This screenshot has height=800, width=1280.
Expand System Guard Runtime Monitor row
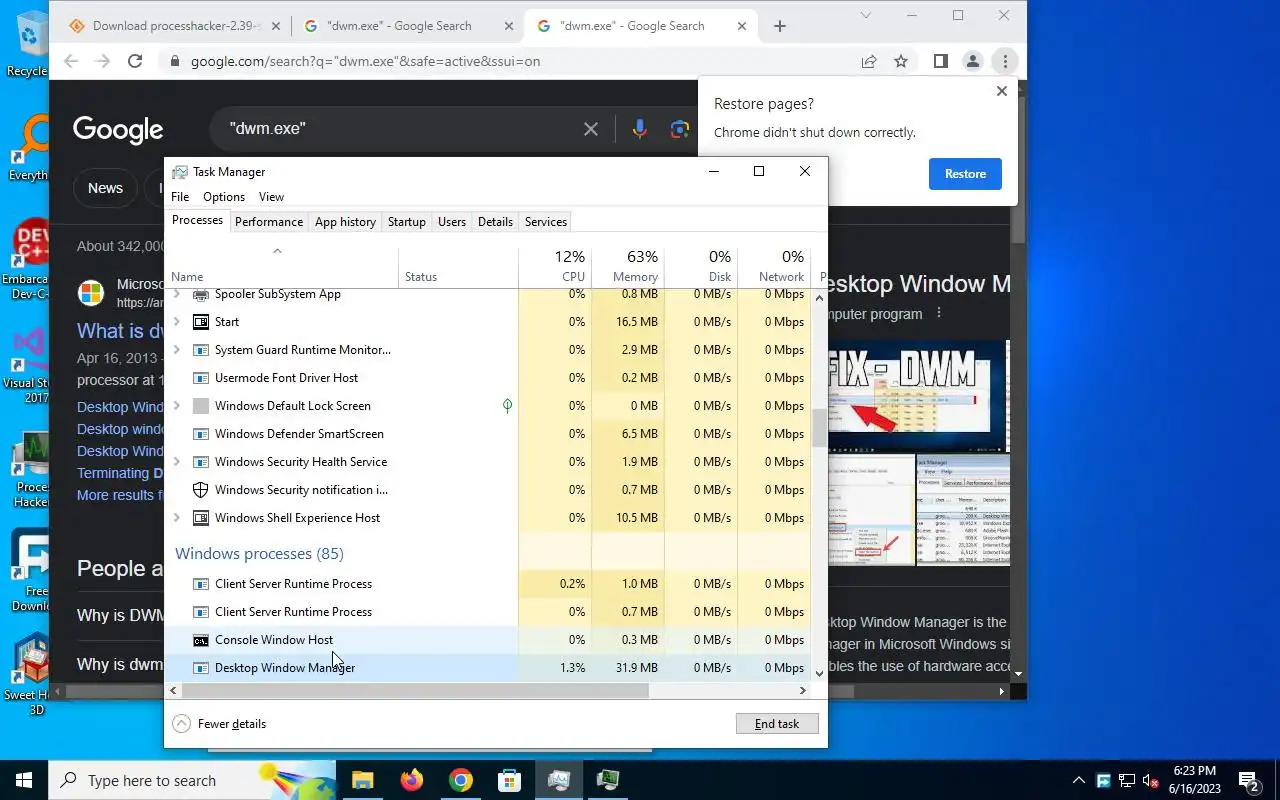point(177,350)
